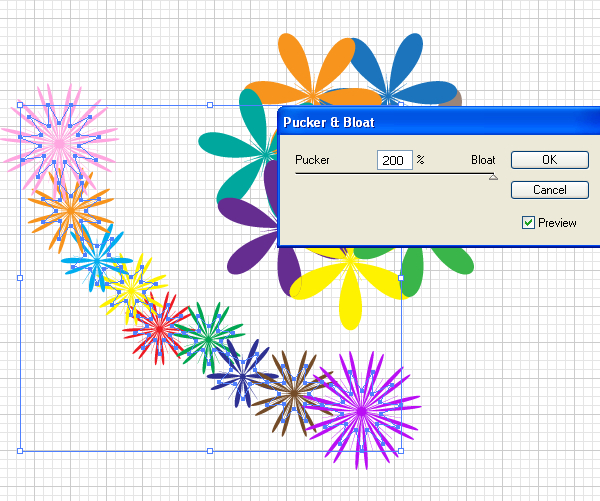Click the Cancel button
Image resolution: width=600 pixels, height=501 pixels.
[x=549, y=190]
